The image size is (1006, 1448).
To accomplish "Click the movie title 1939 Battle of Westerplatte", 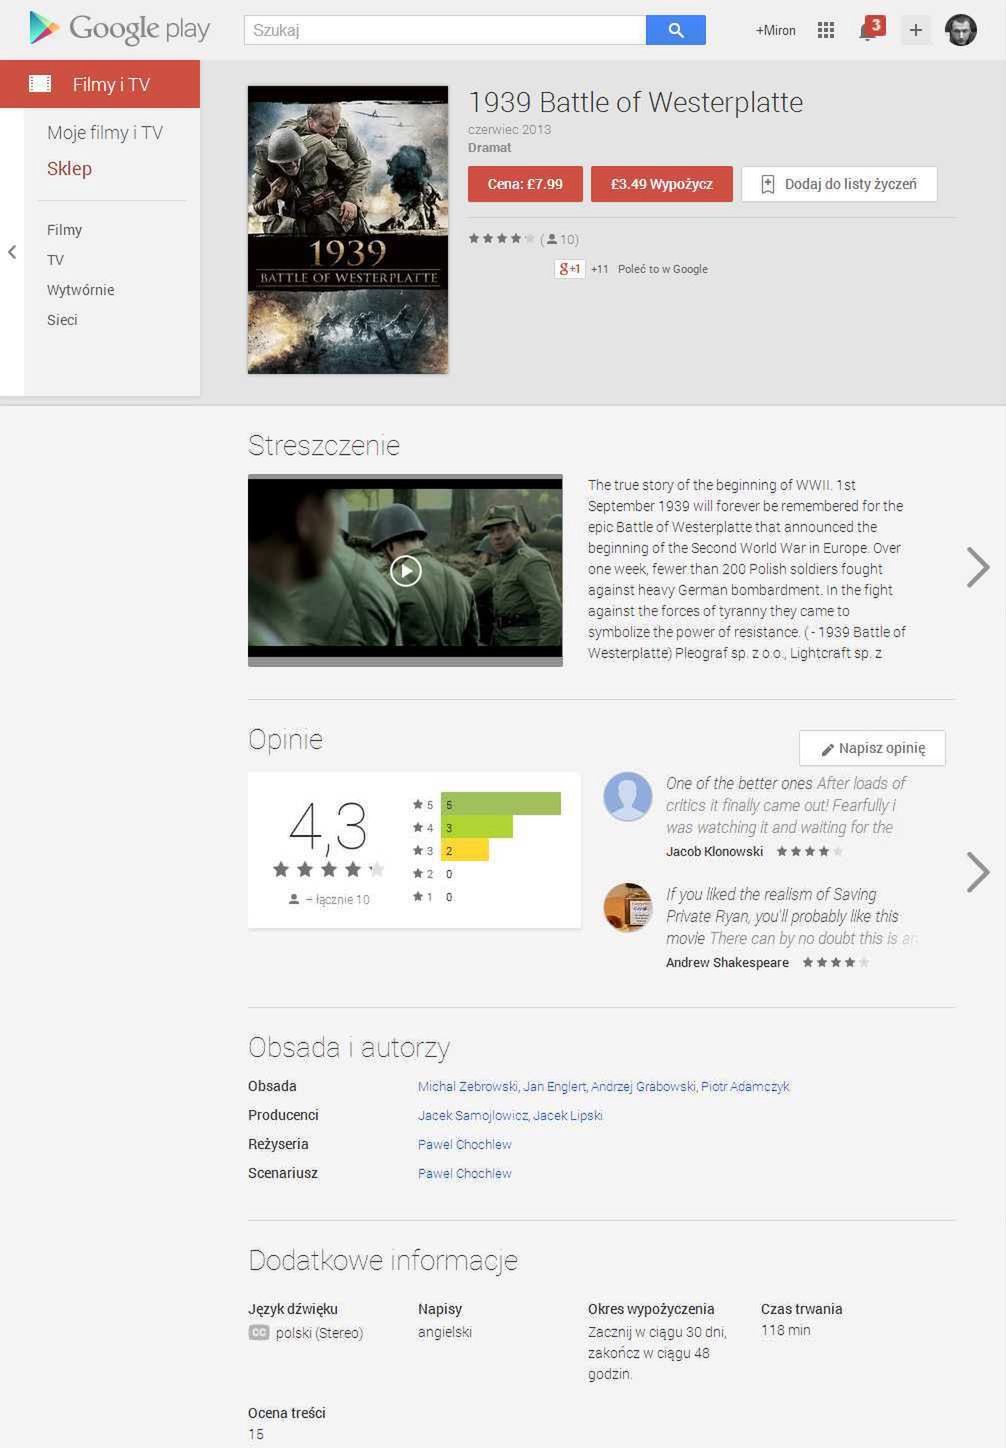I will pos(635,102).
